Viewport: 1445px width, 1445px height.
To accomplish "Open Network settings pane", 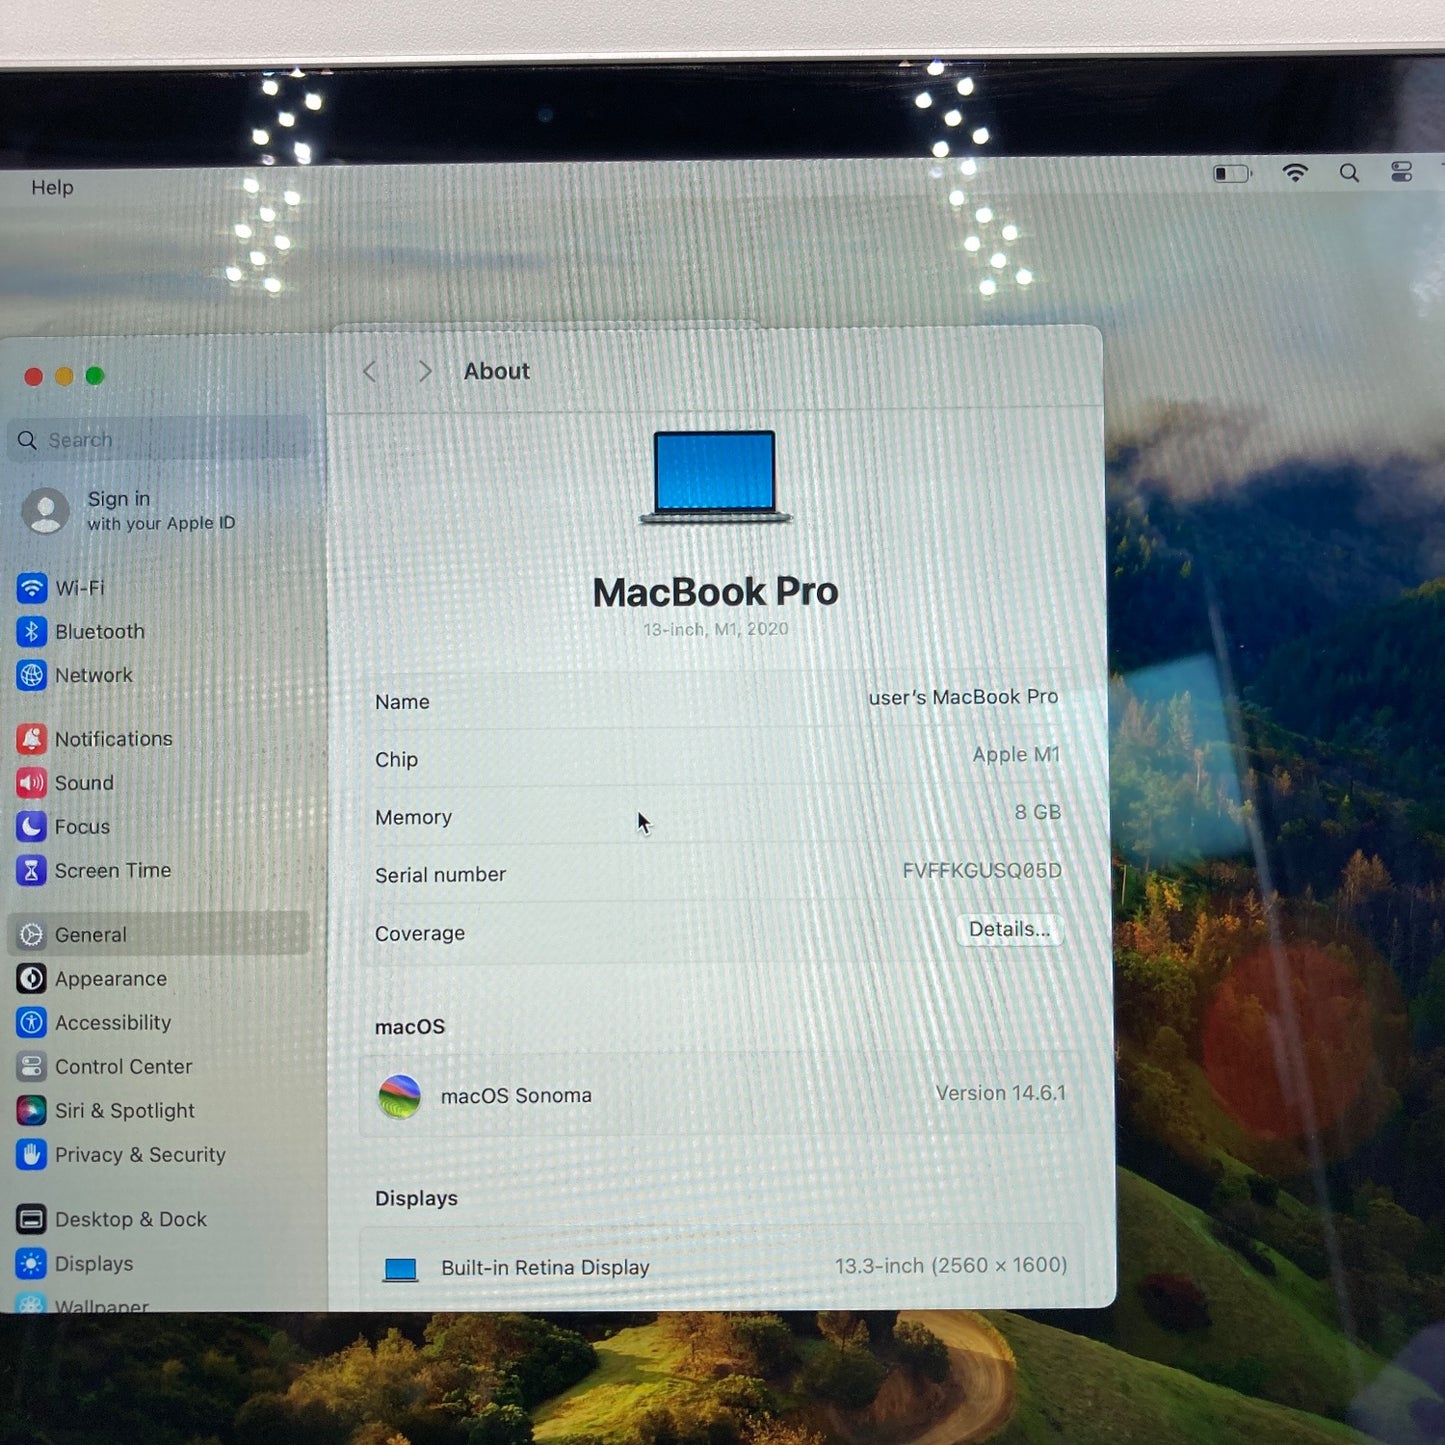I will (x=92, y=676).
